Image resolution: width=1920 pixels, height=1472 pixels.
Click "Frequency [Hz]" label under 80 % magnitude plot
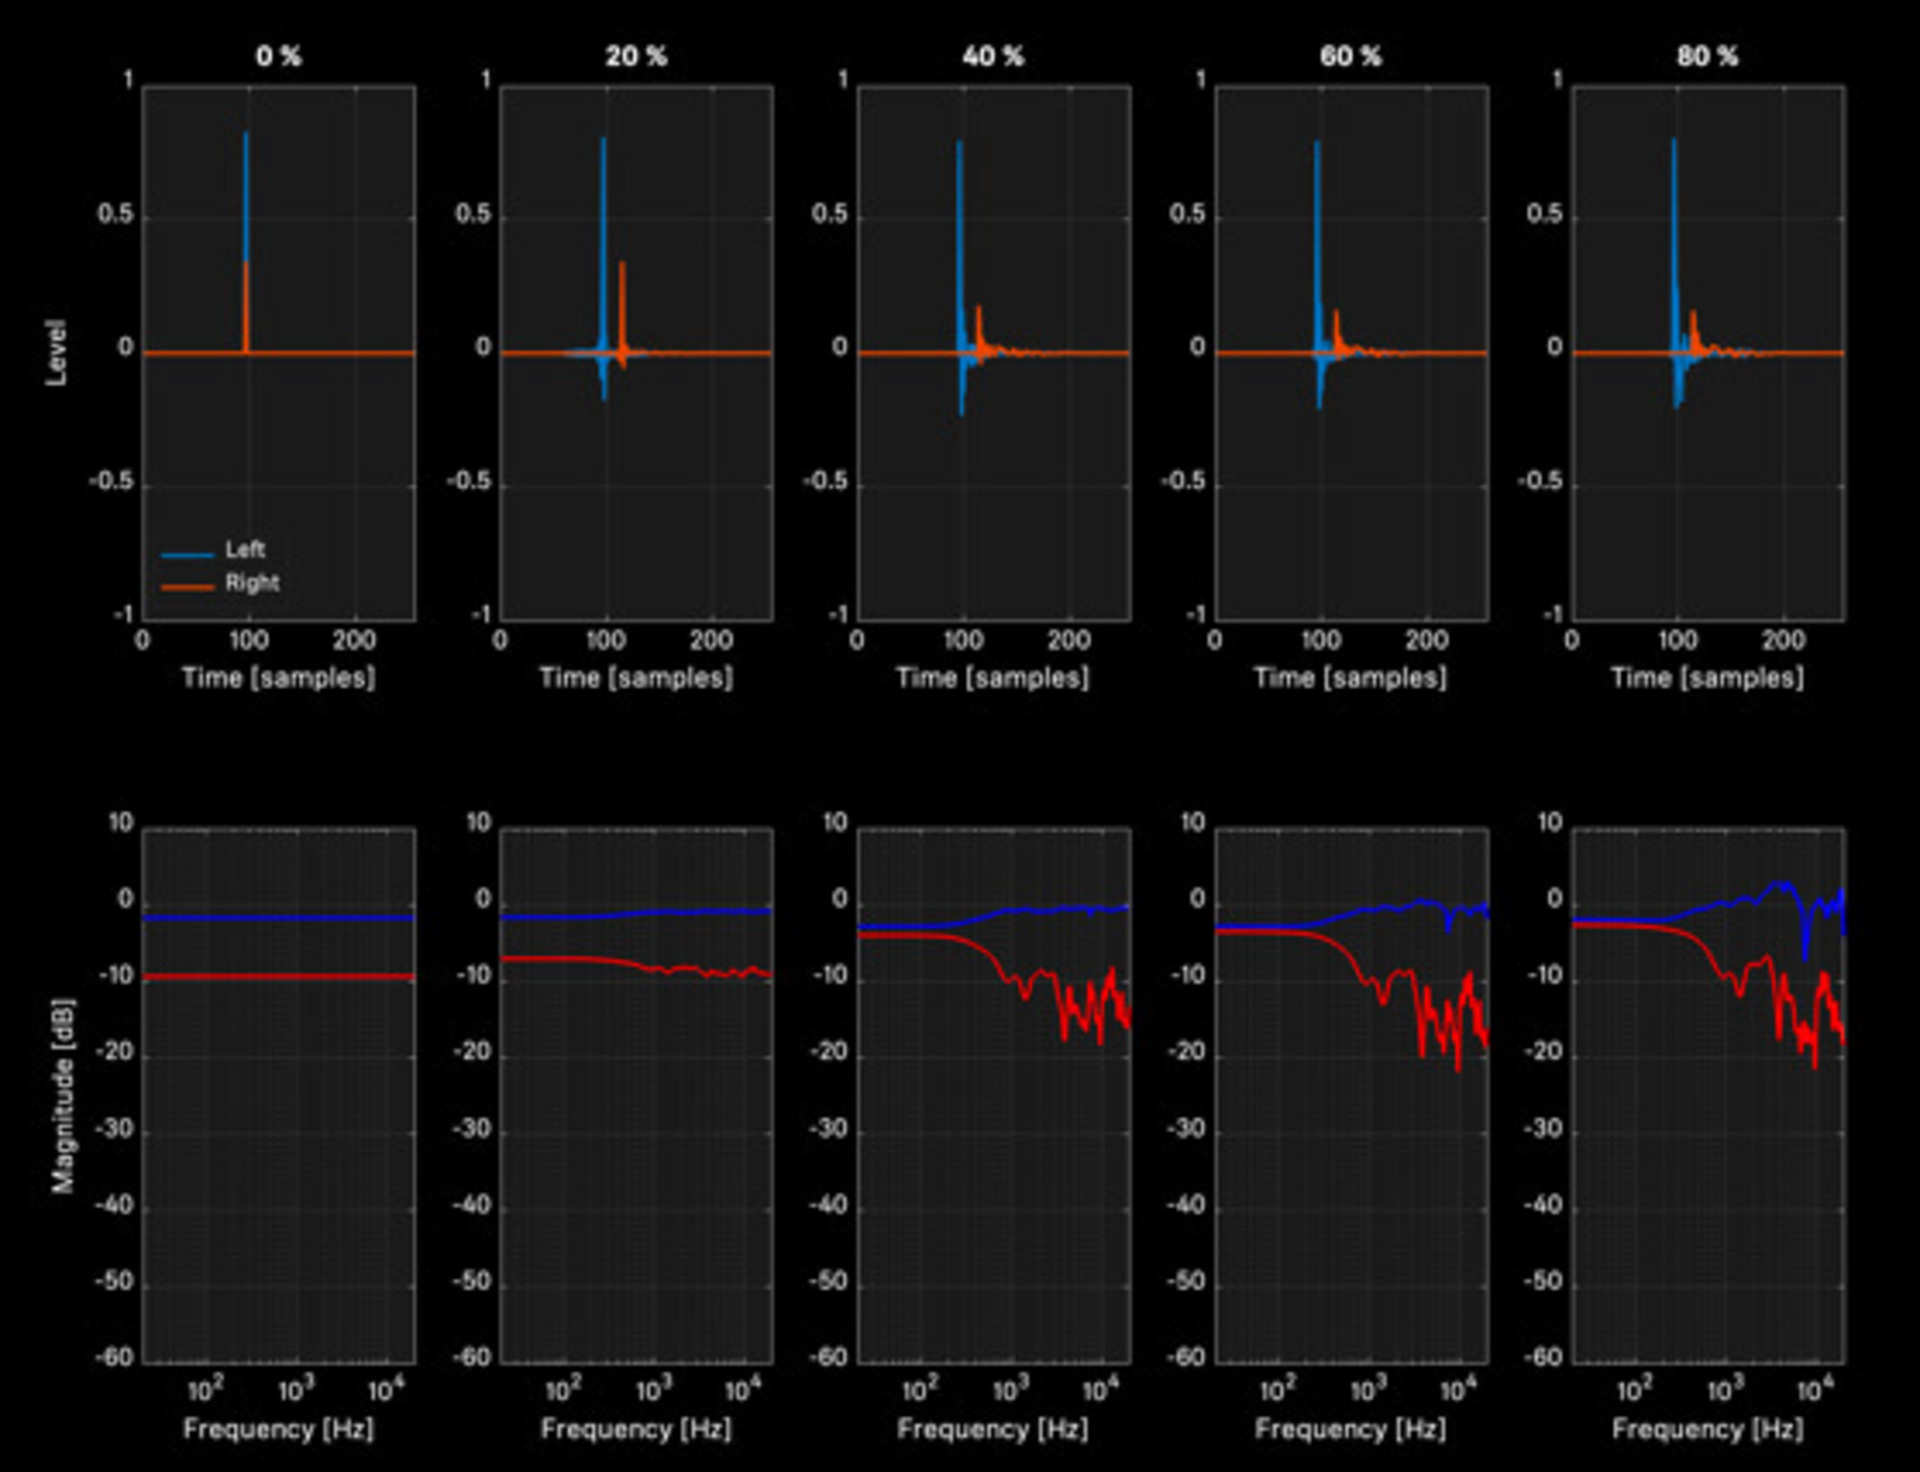(x=1707, y=1428)
